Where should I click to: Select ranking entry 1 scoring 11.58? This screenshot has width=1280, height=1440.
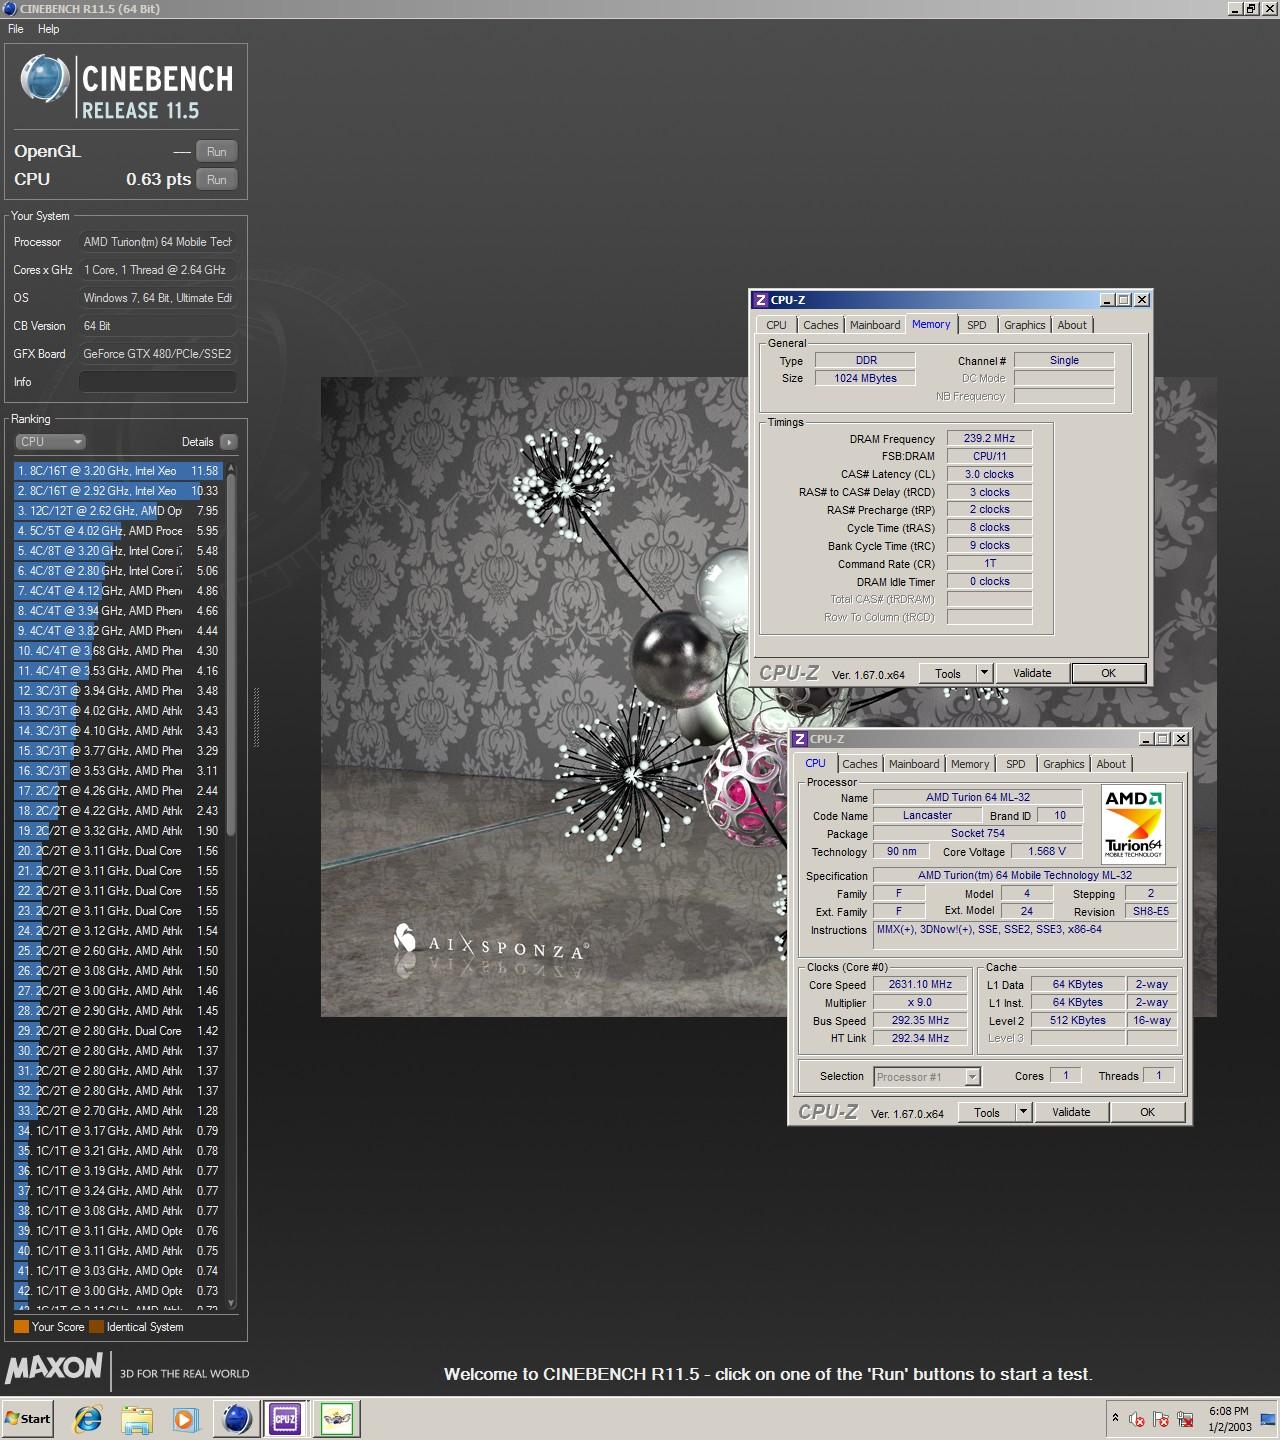click(118, 471)
